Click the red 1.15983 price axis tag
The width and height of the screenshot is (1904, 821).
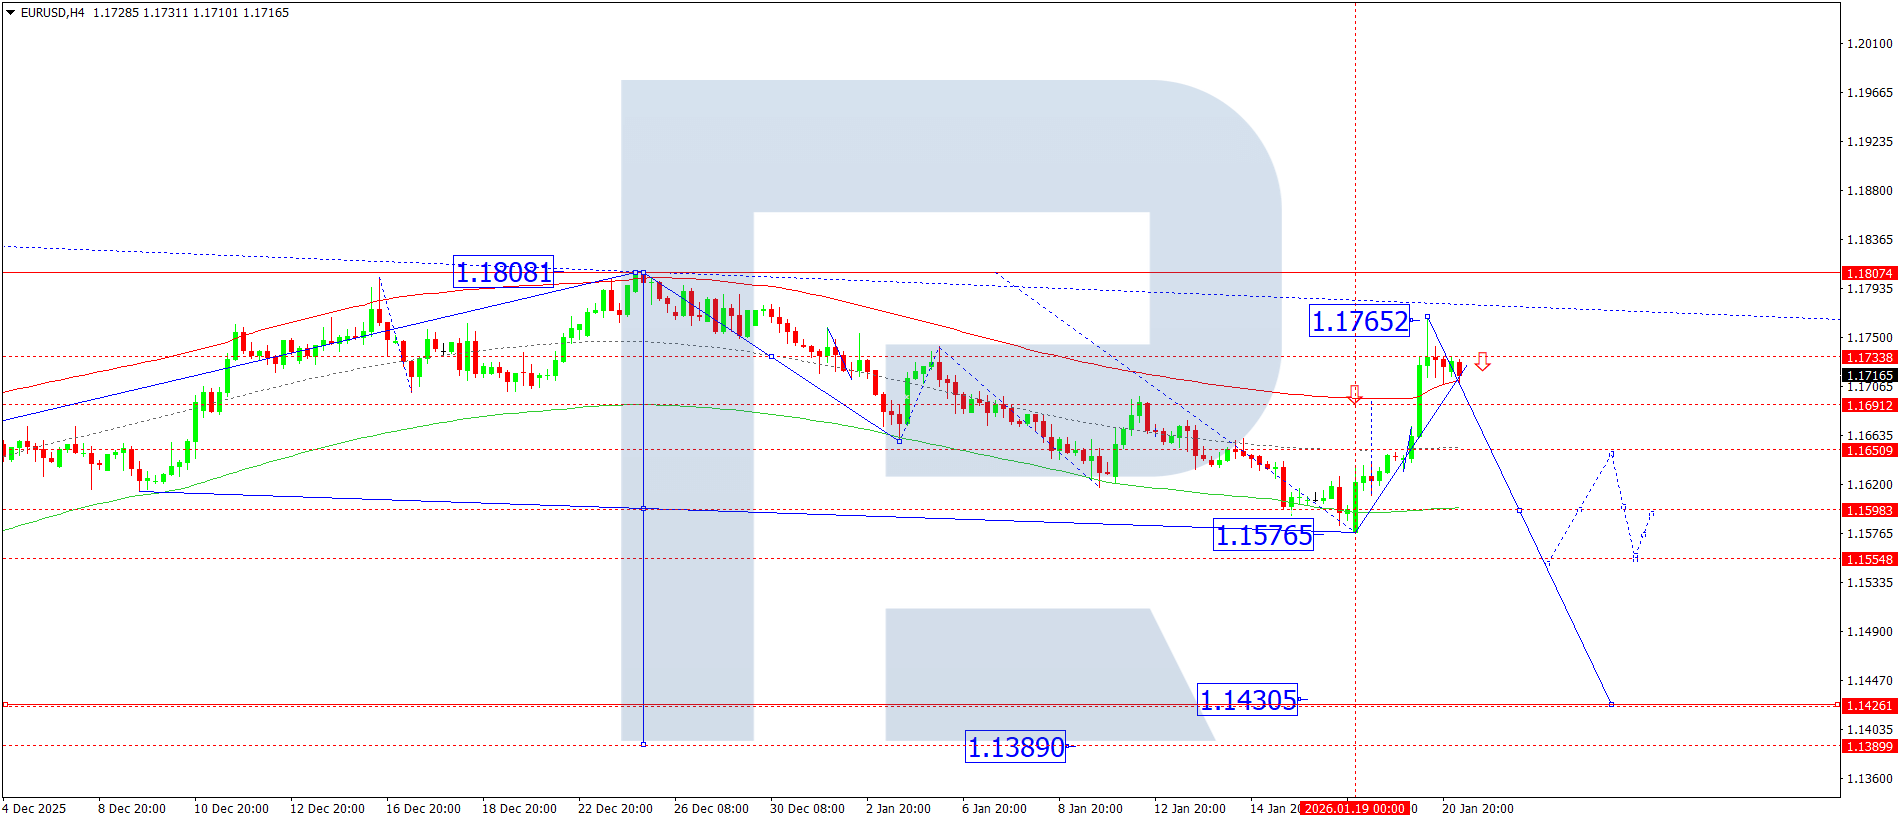pyautogui.click(x=1868, y=510)
